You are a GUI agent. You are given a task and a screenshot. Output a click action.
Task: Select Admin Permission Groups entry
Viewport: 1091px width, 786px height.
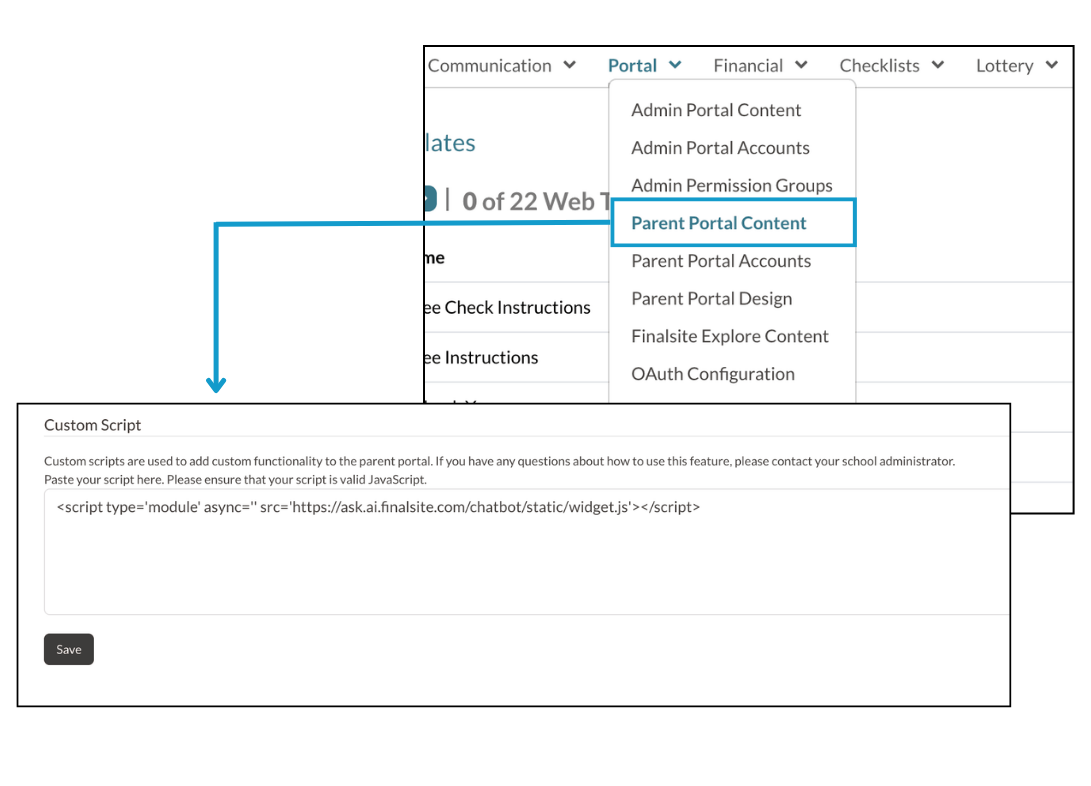(x=731, y=185)
